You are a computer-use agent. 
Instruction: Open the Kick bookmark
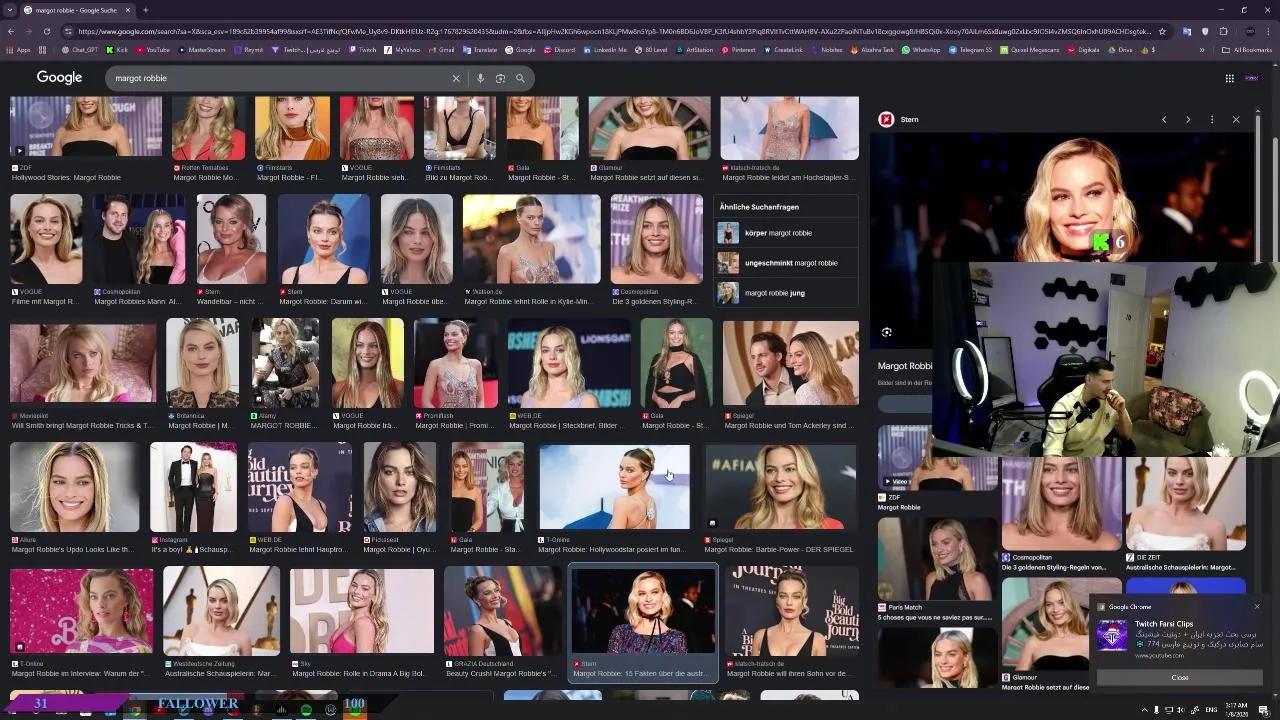coord(117,49)
